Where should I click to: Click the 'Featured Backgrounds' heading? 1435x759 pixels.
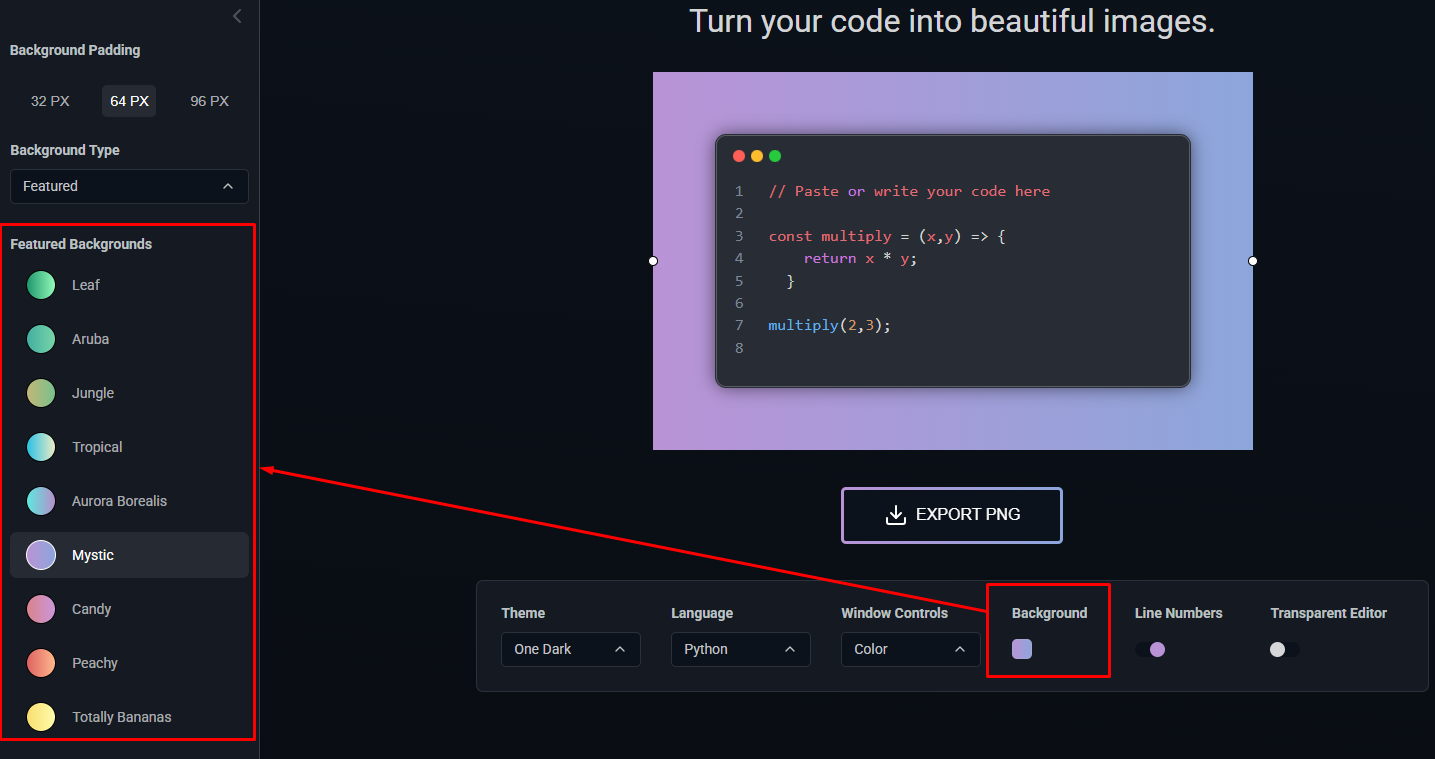click(x=81, y=244)
